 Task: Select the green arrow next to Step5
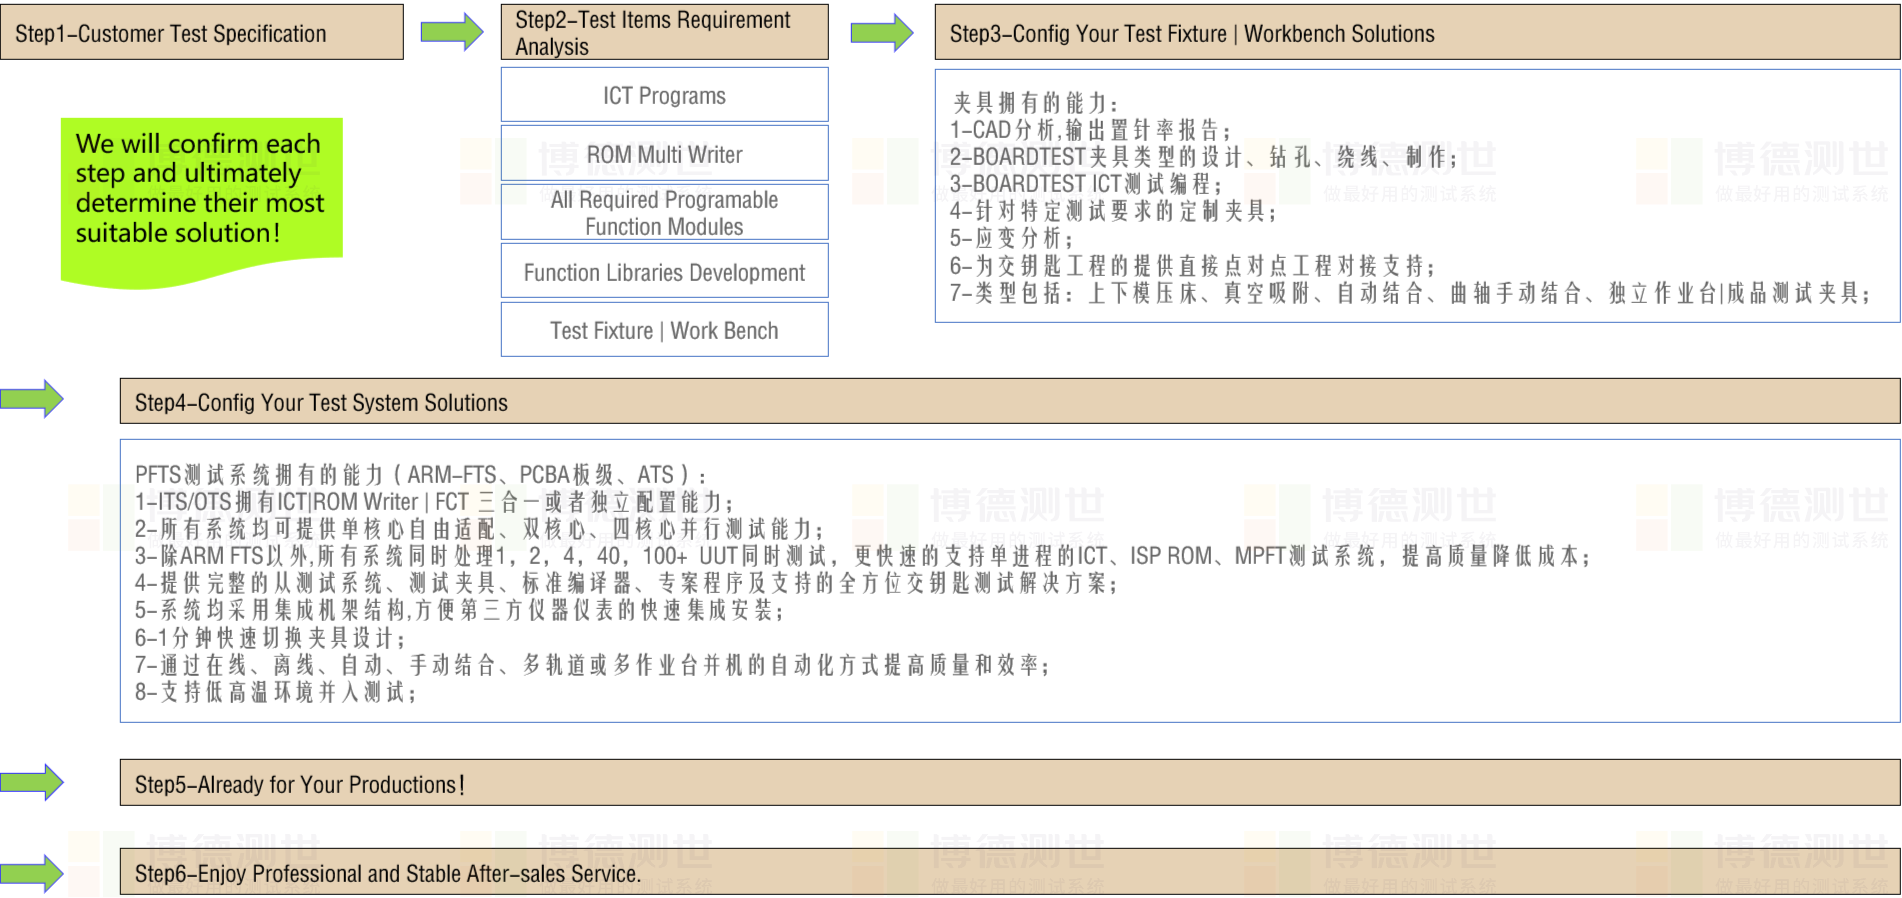[x=31, y=782]
